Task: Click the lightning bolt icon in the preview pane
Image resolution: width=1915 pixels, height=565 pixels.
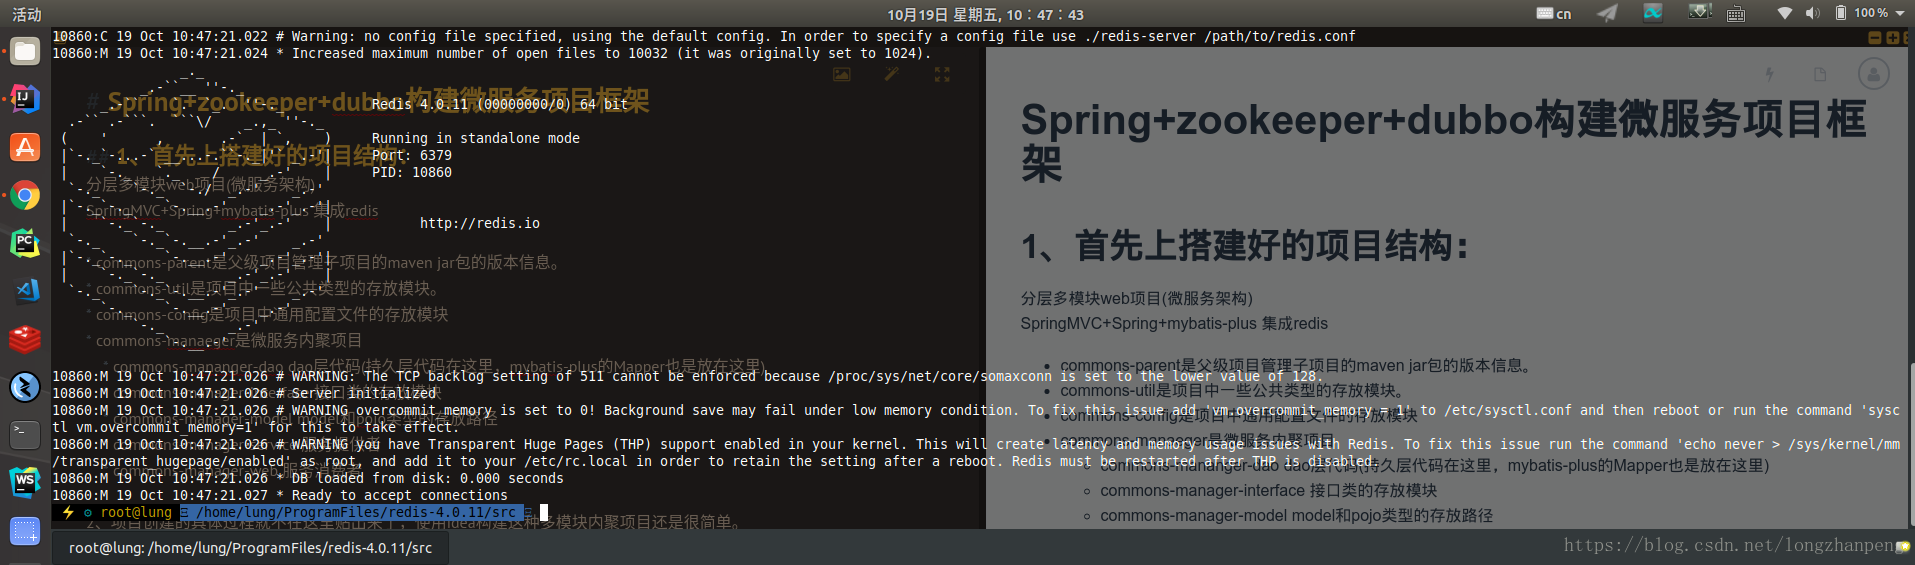Action: tap(1770, 74)
